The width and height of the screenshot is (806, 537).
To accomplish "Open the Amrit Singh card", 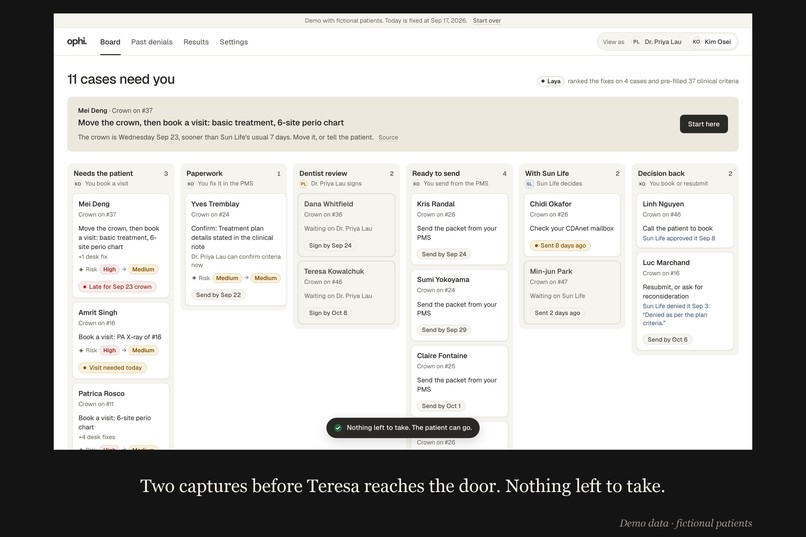I will tap(121, 340).
